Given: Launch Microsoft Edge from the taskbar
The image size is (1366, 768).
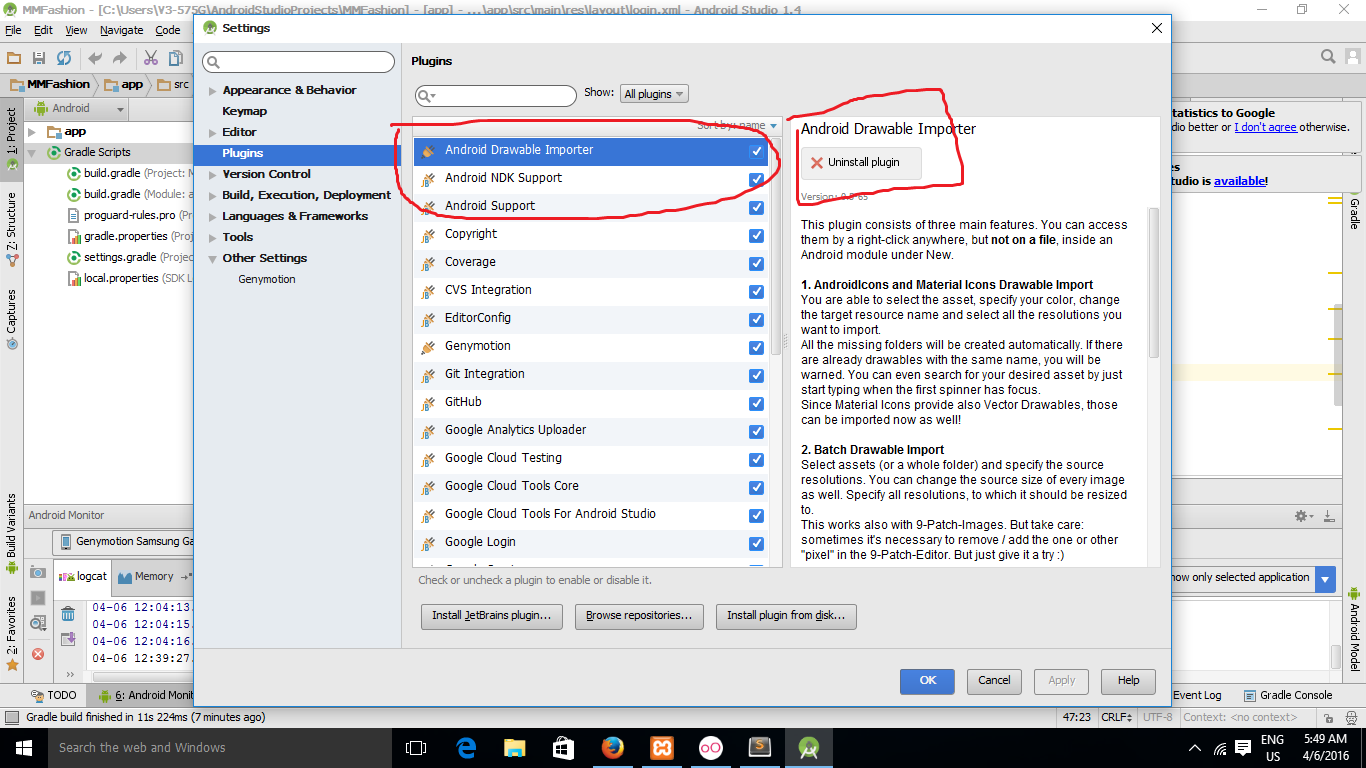Looking at the screenshot, I should pyautogui.click(x=465, y=748).
